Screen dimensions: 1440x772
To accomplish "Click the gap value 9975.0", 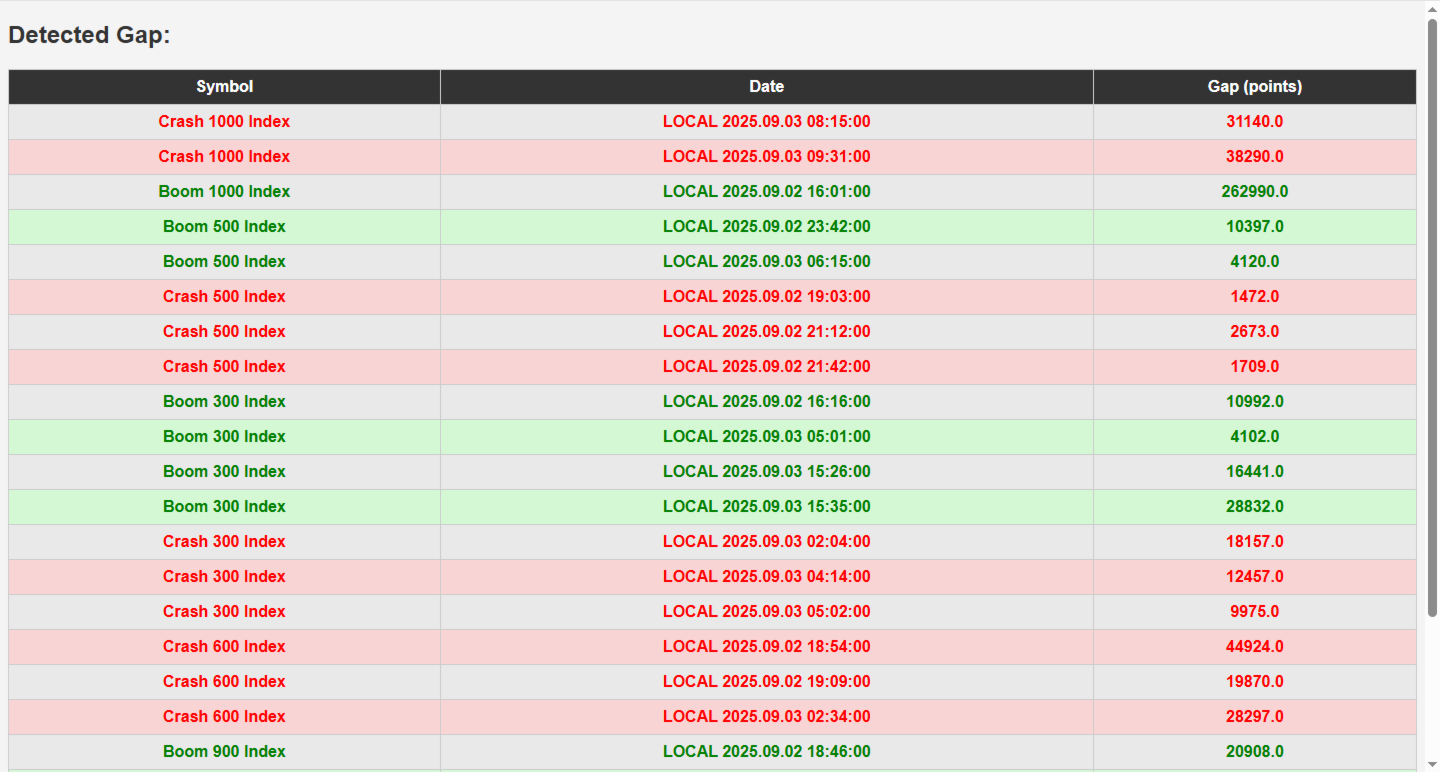I will (1255, 612).
